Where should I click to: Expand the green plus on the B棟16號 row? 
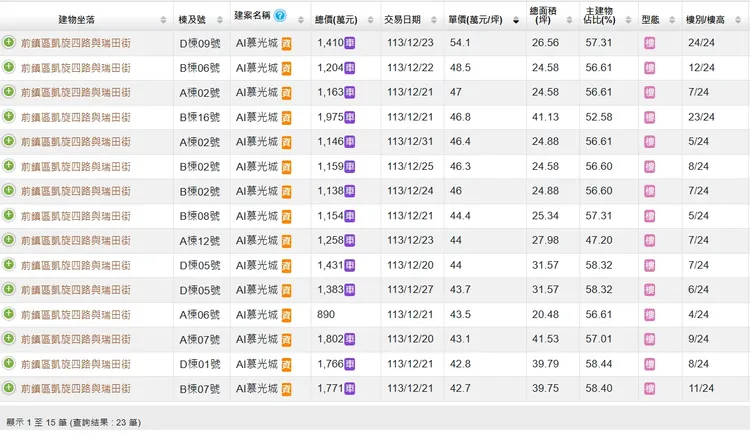click(x=9, y=116)
